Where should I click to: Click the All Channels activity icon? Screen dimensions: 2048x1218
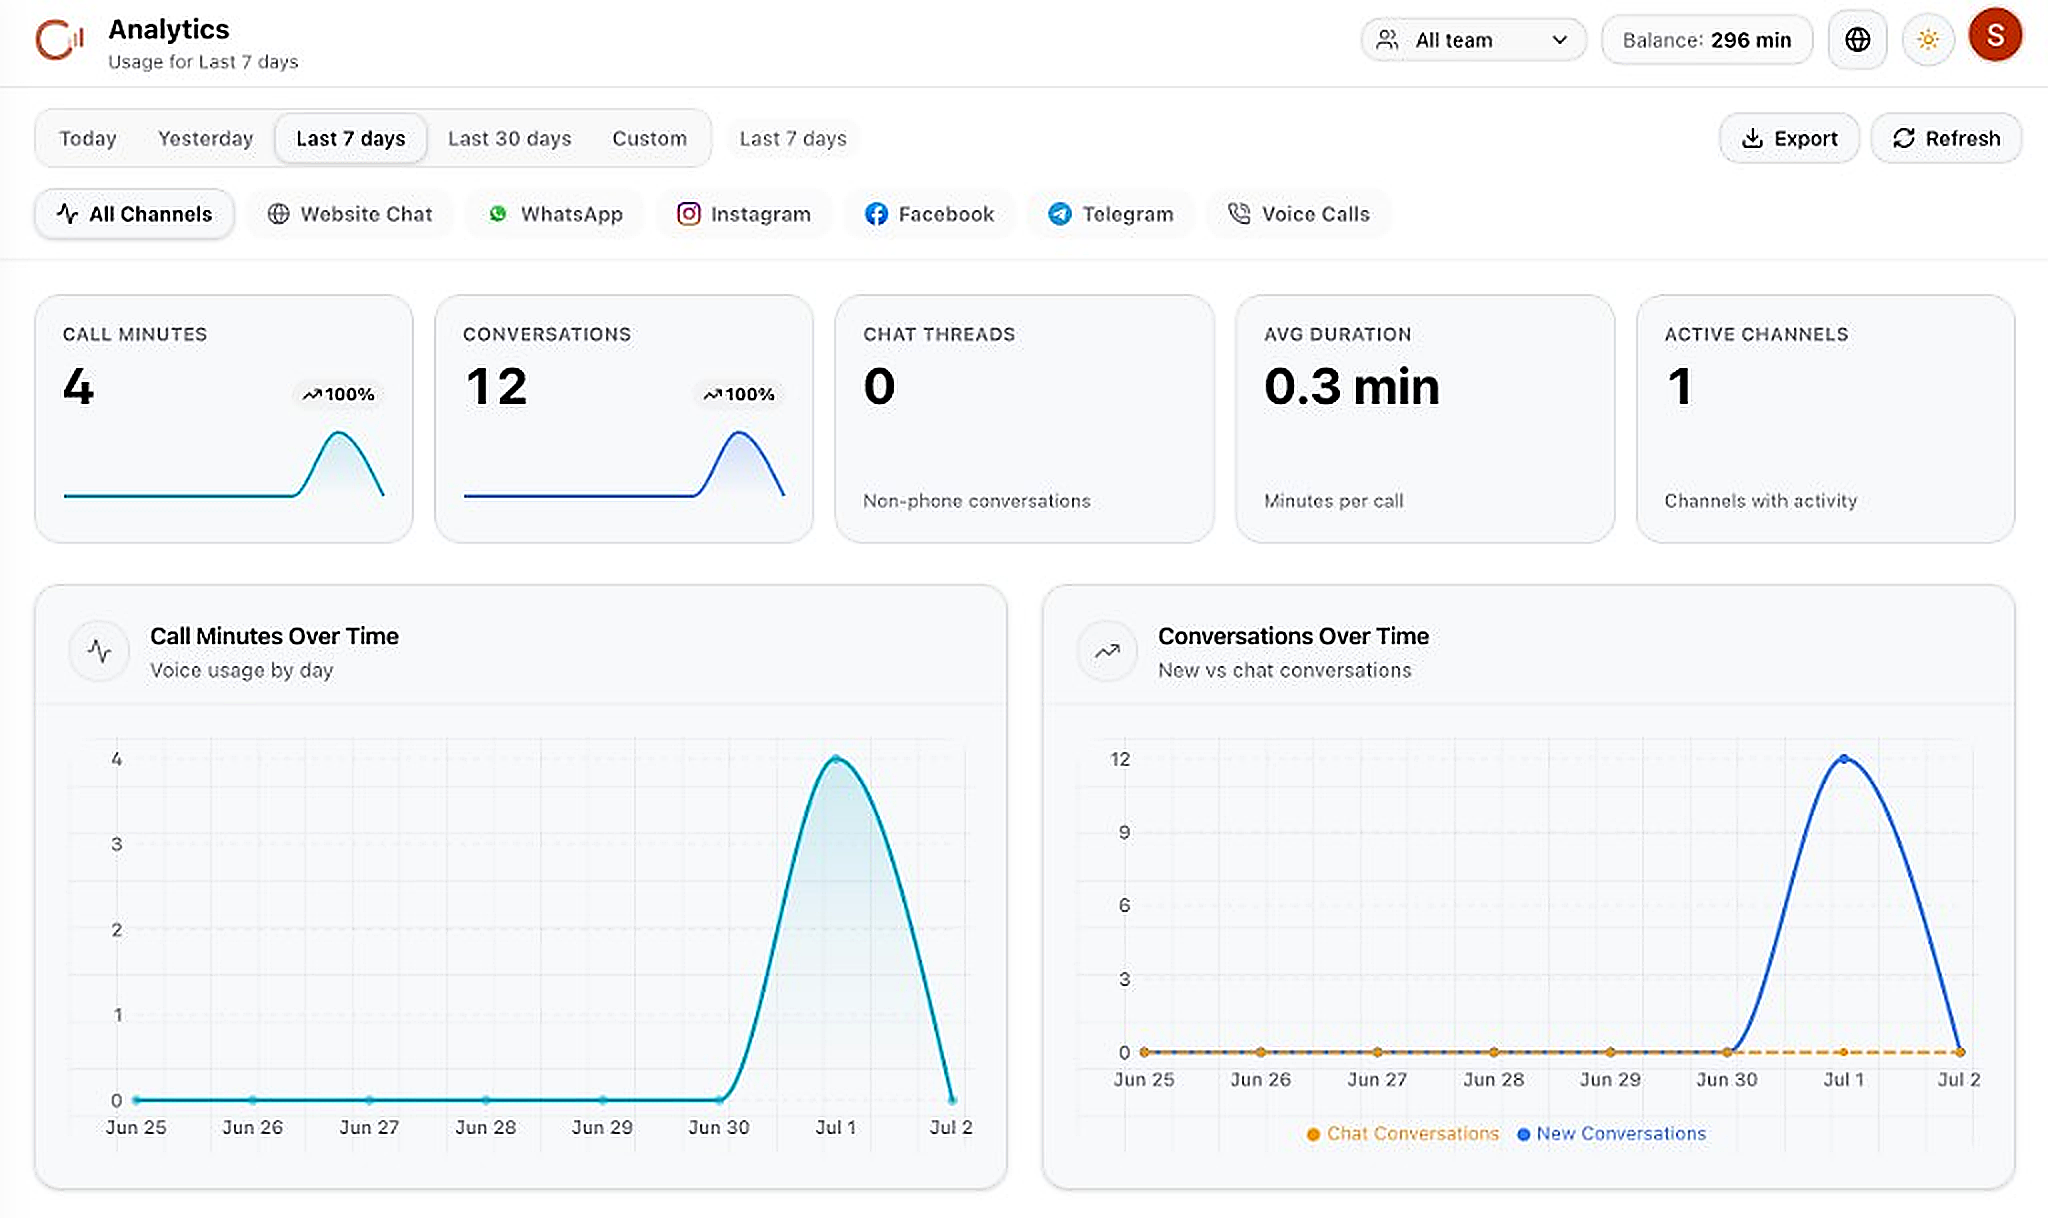(x=67, y=213)
